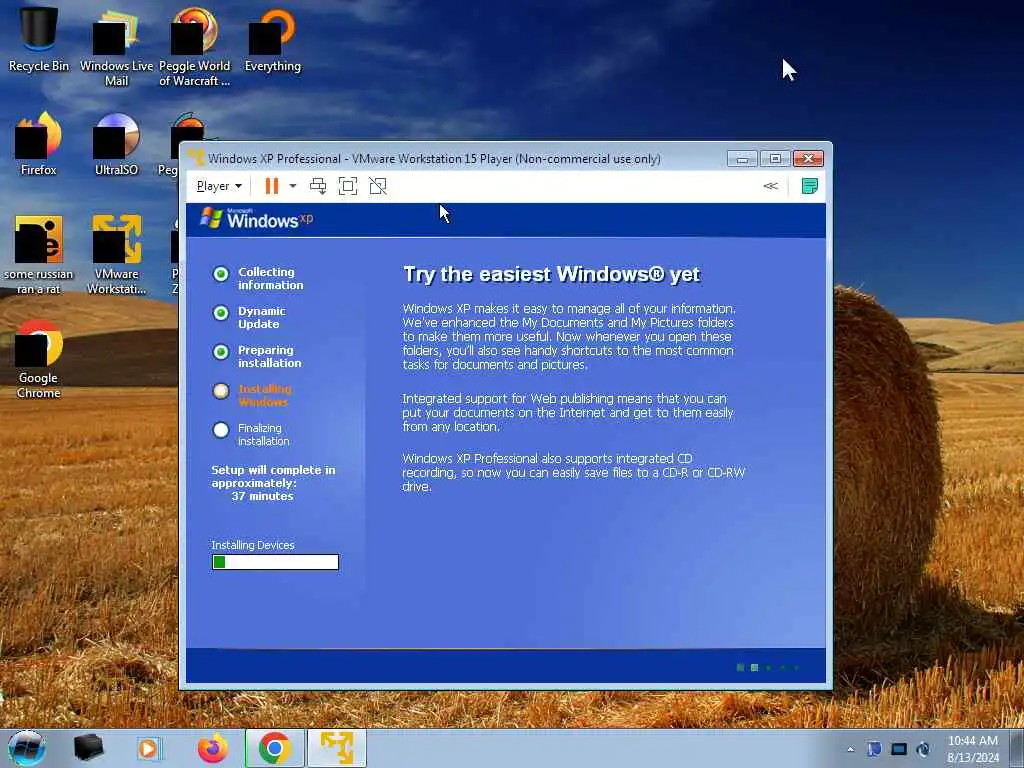Select Windows Live Mail desktop icon
The width and height of the screenshot is (1024, 768).
(x=116, y=47)
